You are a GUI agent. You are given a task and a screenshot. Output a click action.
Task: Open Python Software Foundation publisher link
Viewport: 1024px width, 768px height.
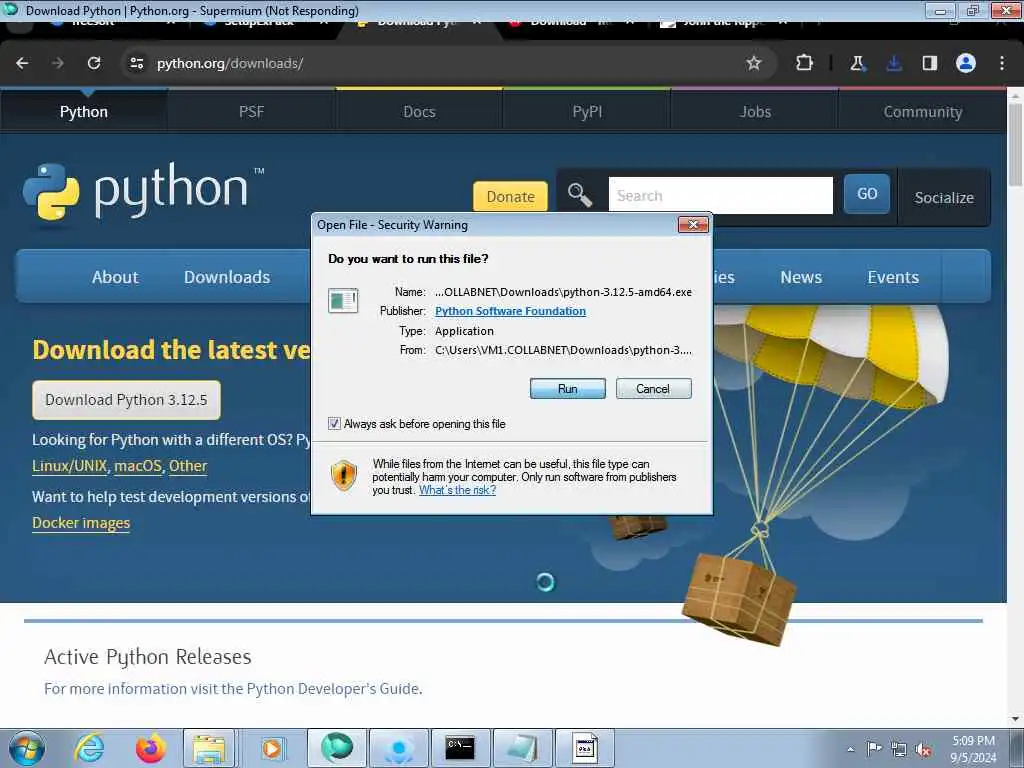(x=510, y=311)
